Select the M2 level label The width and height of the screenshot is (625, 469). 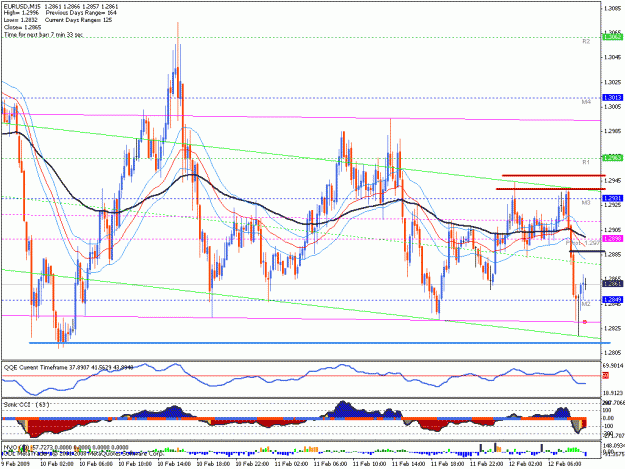pyautogui.click(x=586, y=304)
